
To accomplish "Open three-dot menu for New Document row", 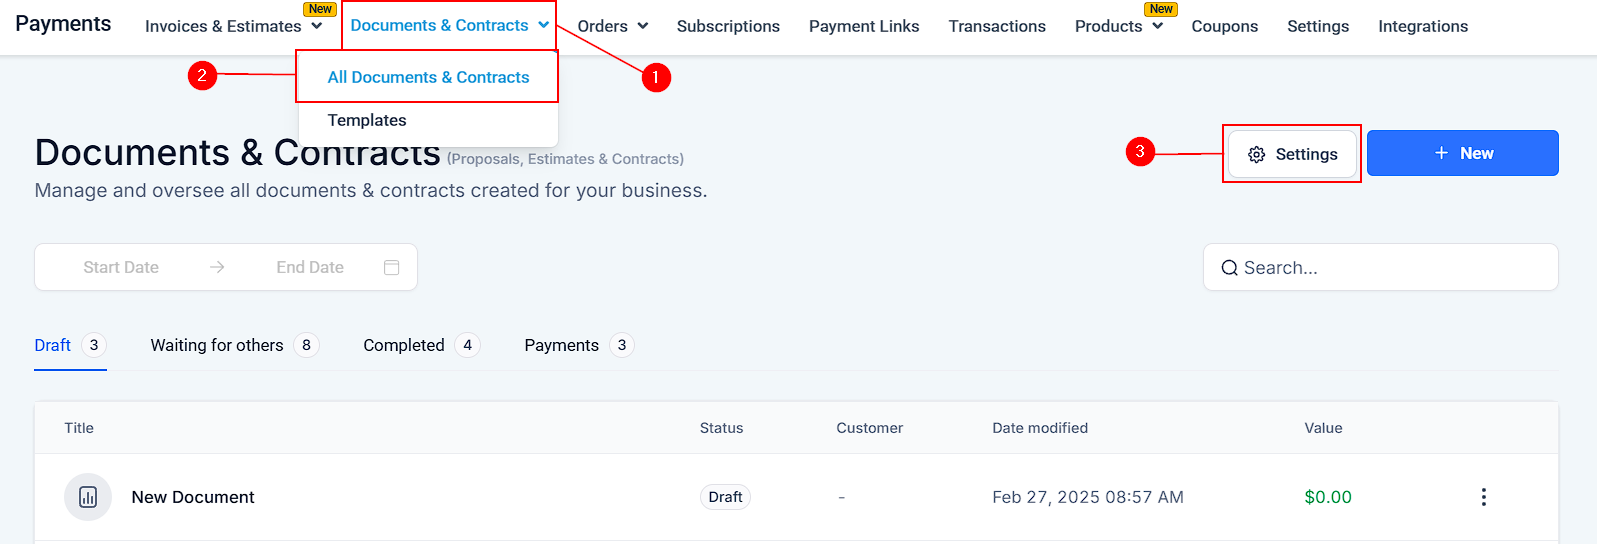I will click(1483, 497).
